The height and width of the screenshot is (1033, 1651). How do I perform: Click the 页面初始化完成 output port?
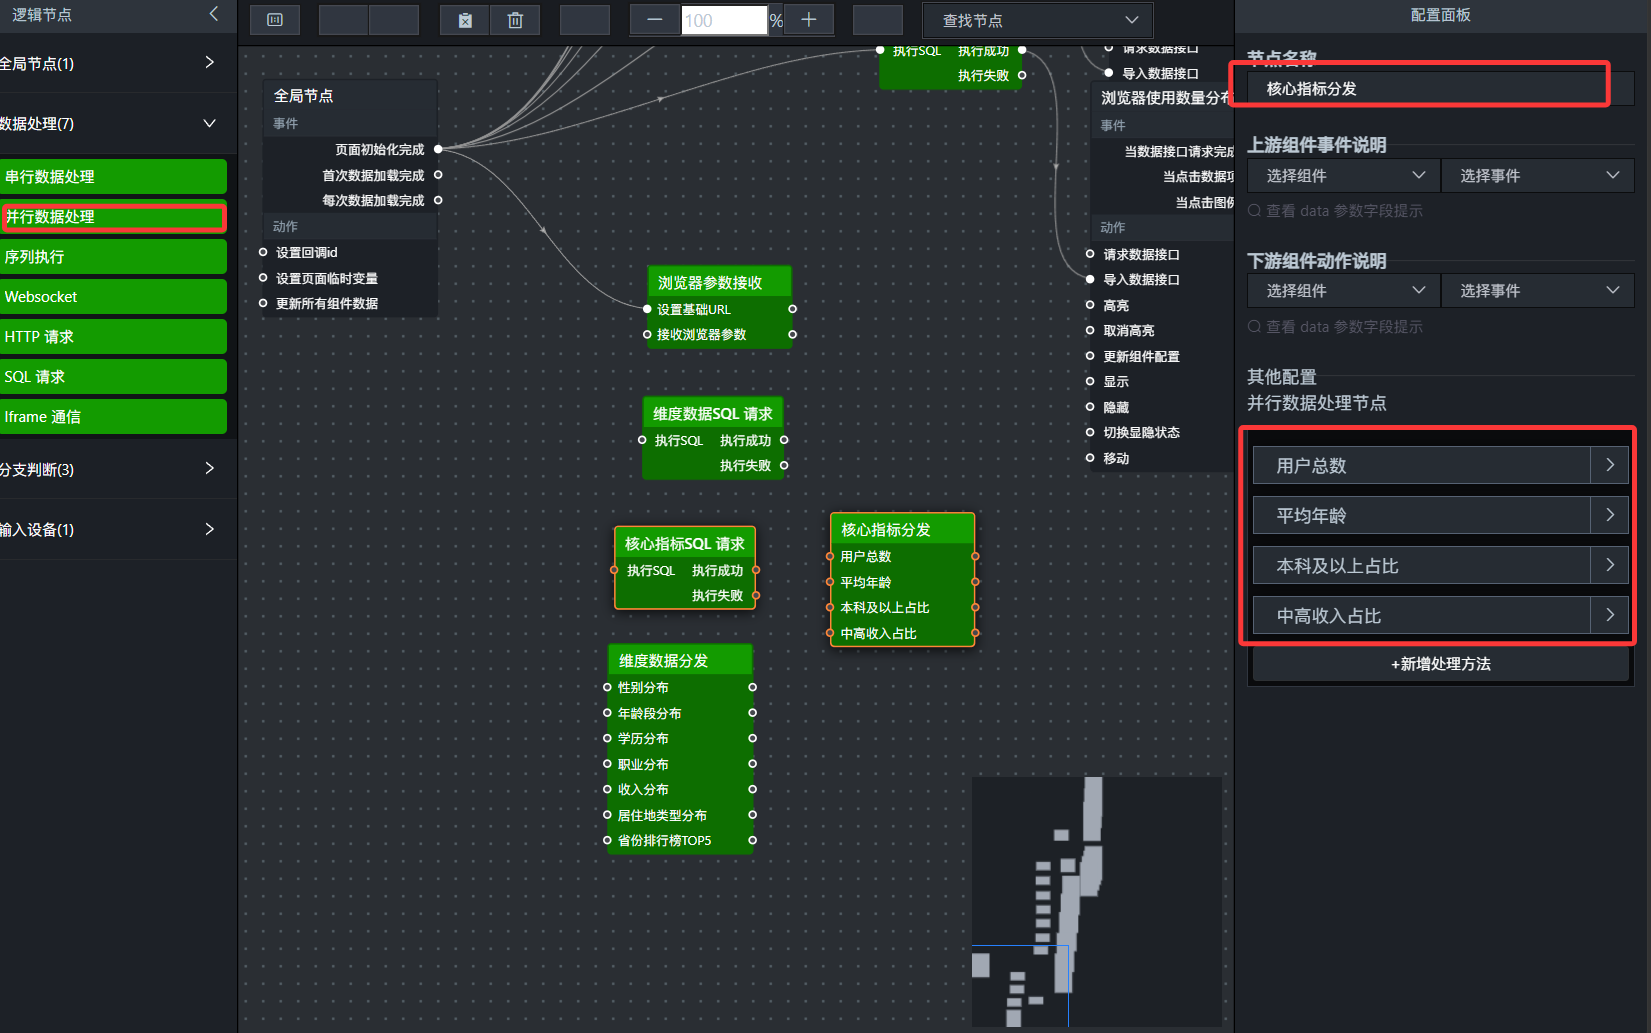pos(438,149)
